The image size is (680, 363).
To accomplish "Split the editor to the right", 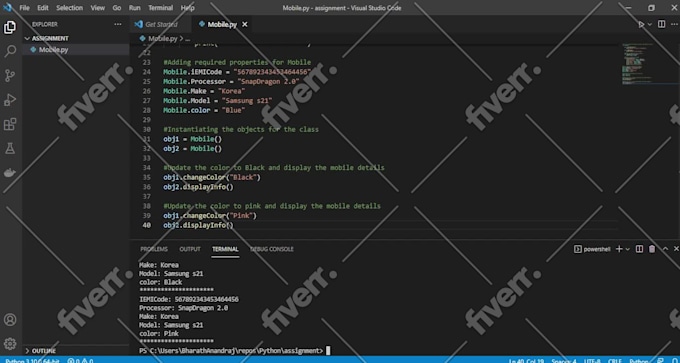I will tap(661, 24).
